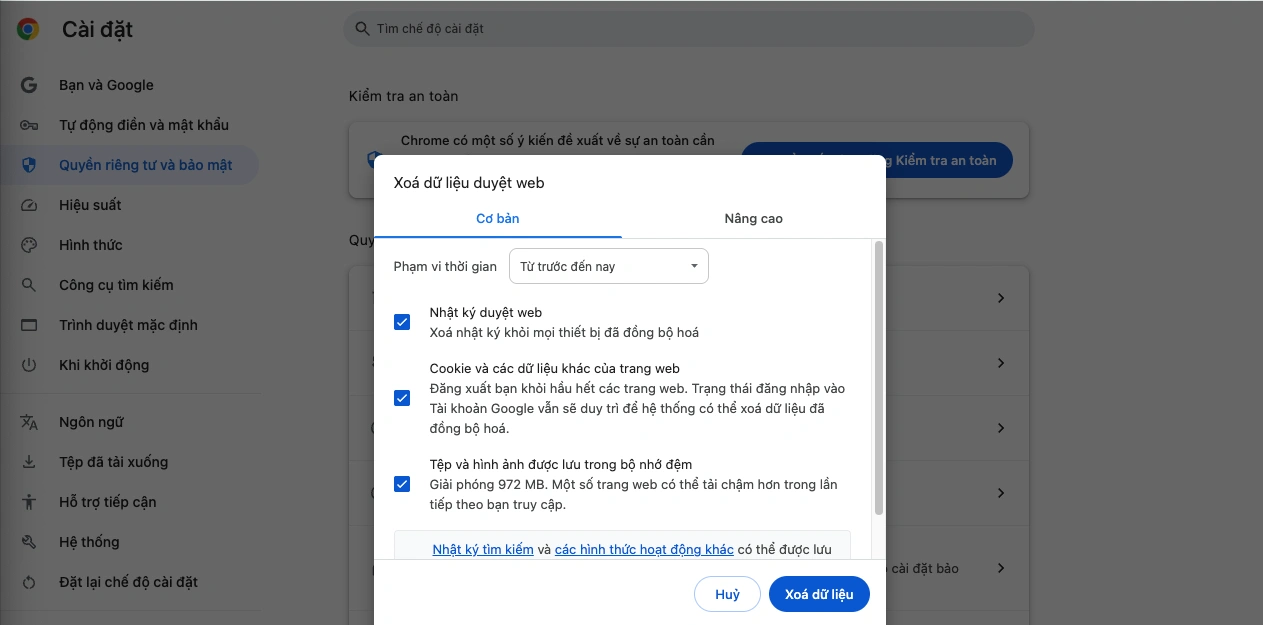Open the Phạm vi thời gian dropdown
The image size is (1263, 625).
pos(608,266)
